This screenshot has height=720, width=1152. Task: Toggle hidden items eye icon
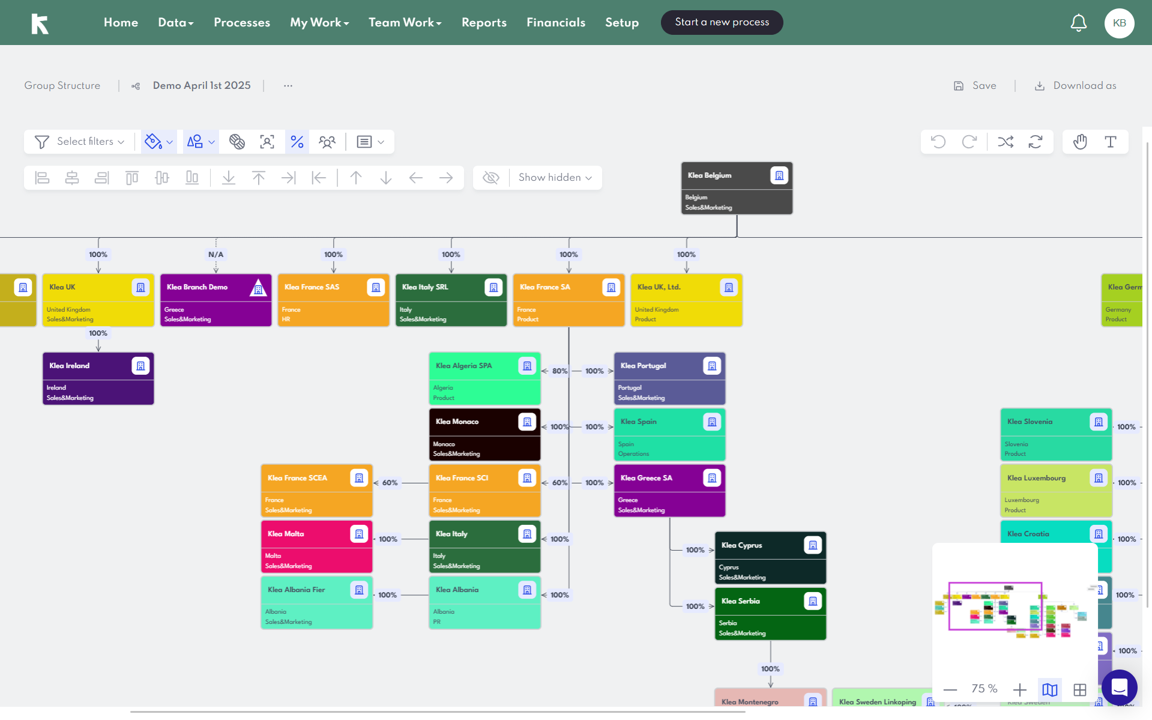(x=491, y=178)
